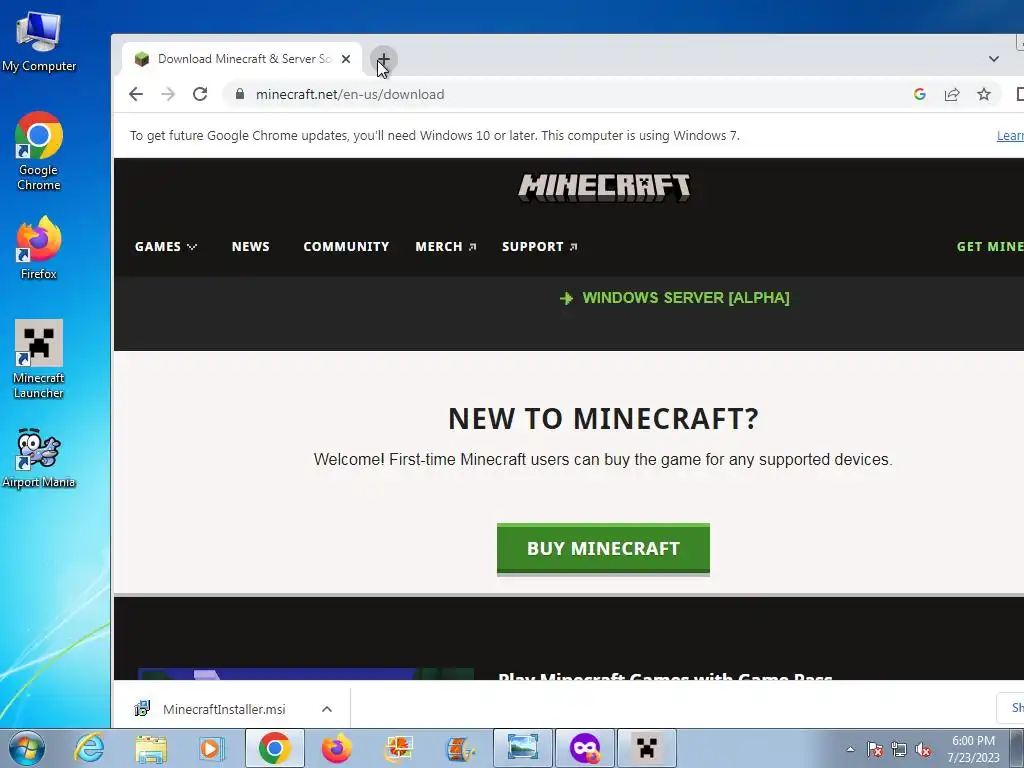Viewport: 1024px width, 768px height.
Task: Close the Download Minecraft tab
Action: point(346,59)
